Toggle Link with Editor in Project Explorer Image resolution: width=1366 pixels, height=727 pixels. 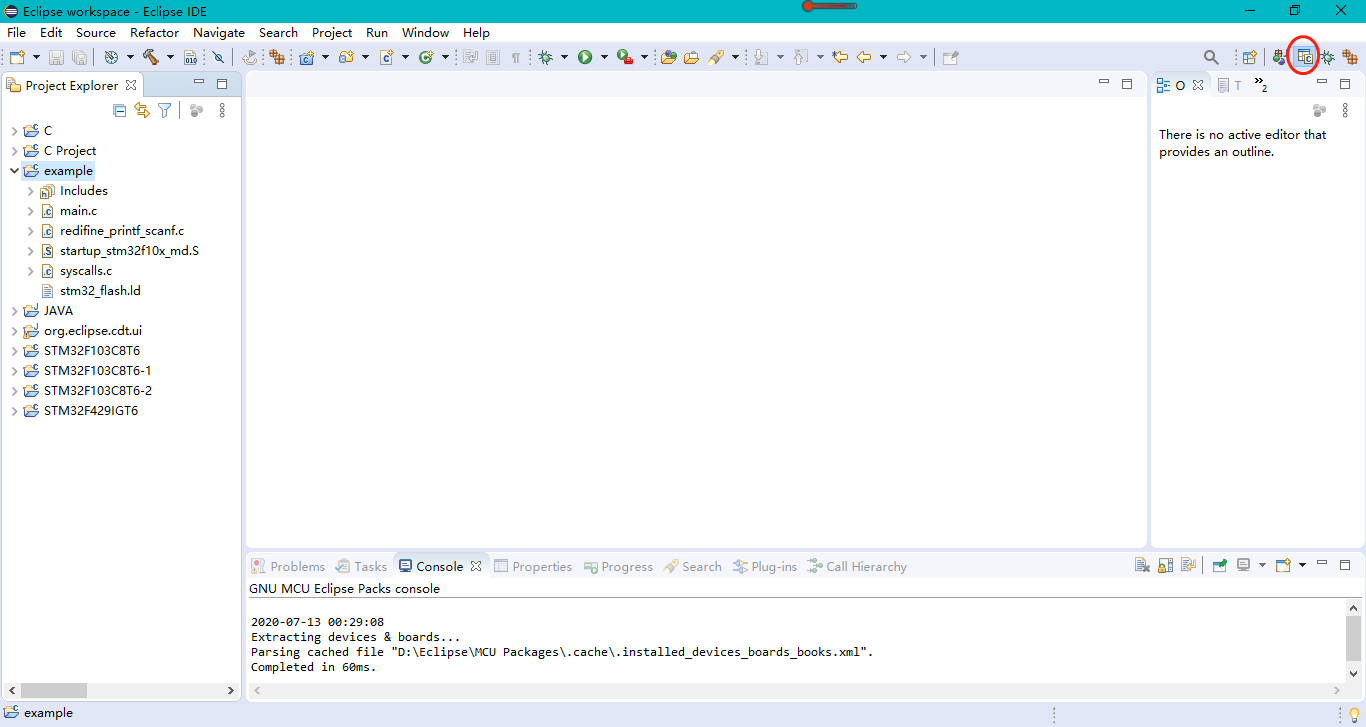point(141,111)
